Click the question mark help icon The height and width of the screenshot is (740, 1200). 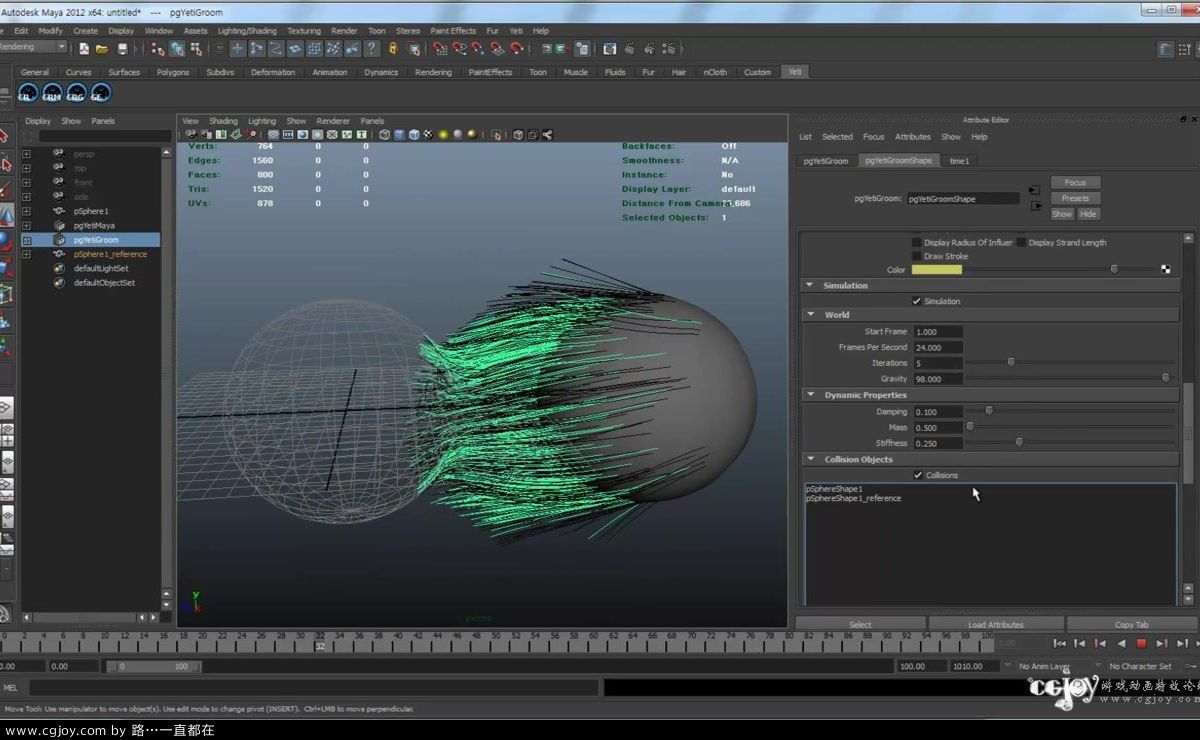click(x=372, y=48)
